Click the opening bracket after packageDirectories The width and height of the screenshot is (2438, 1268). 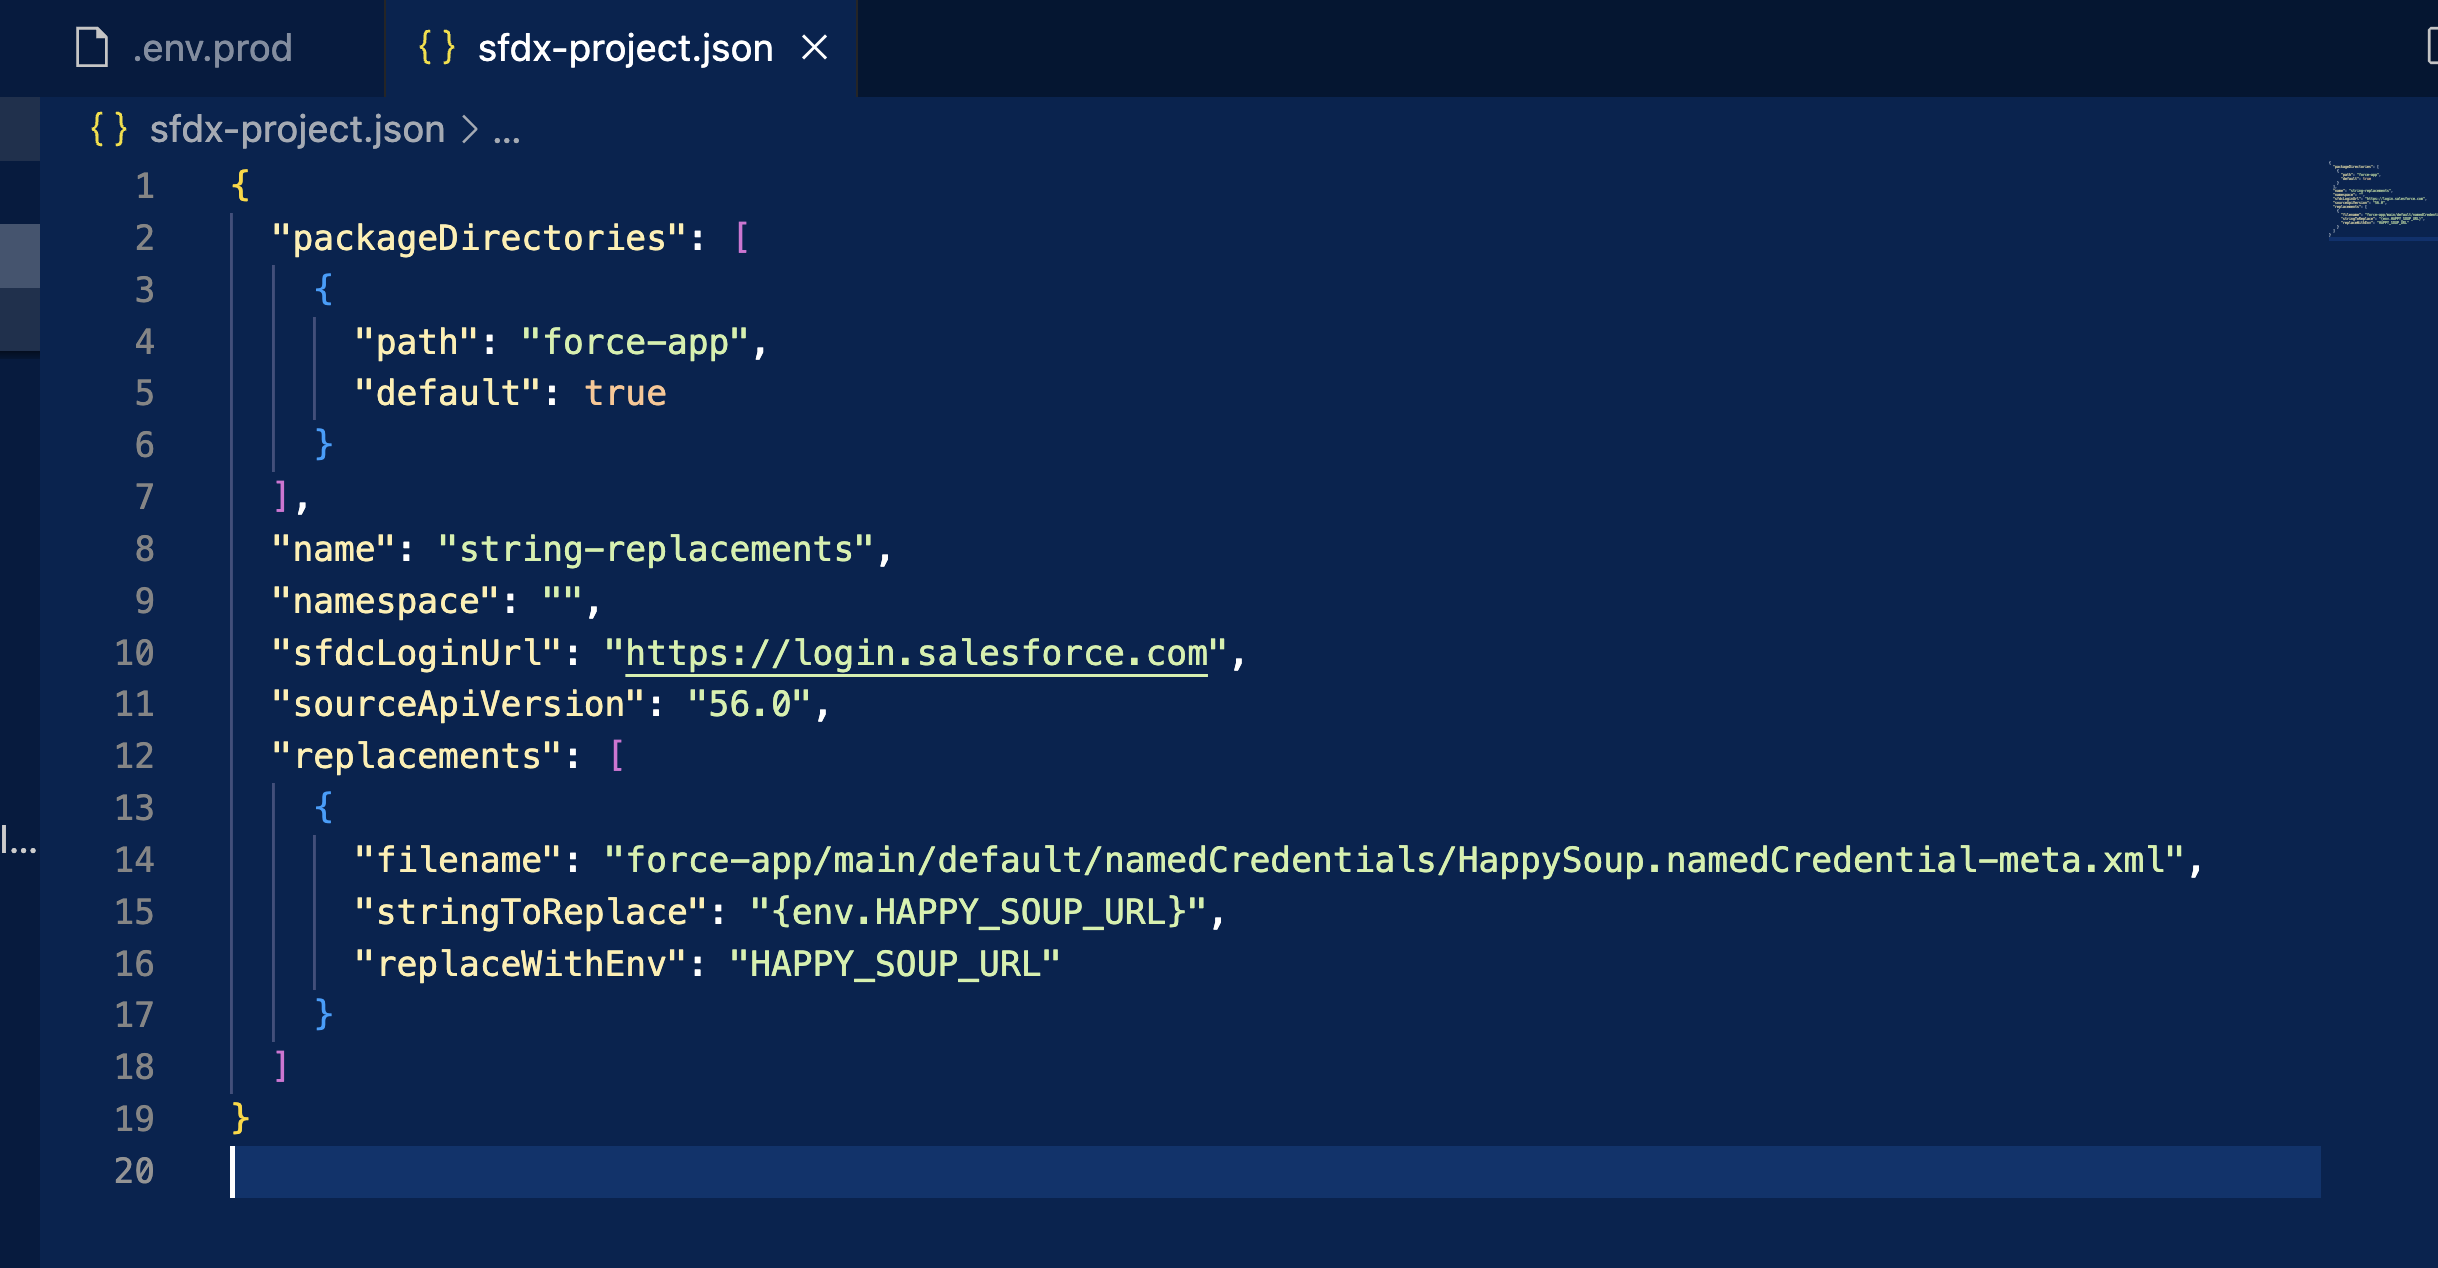coord(741,238)
